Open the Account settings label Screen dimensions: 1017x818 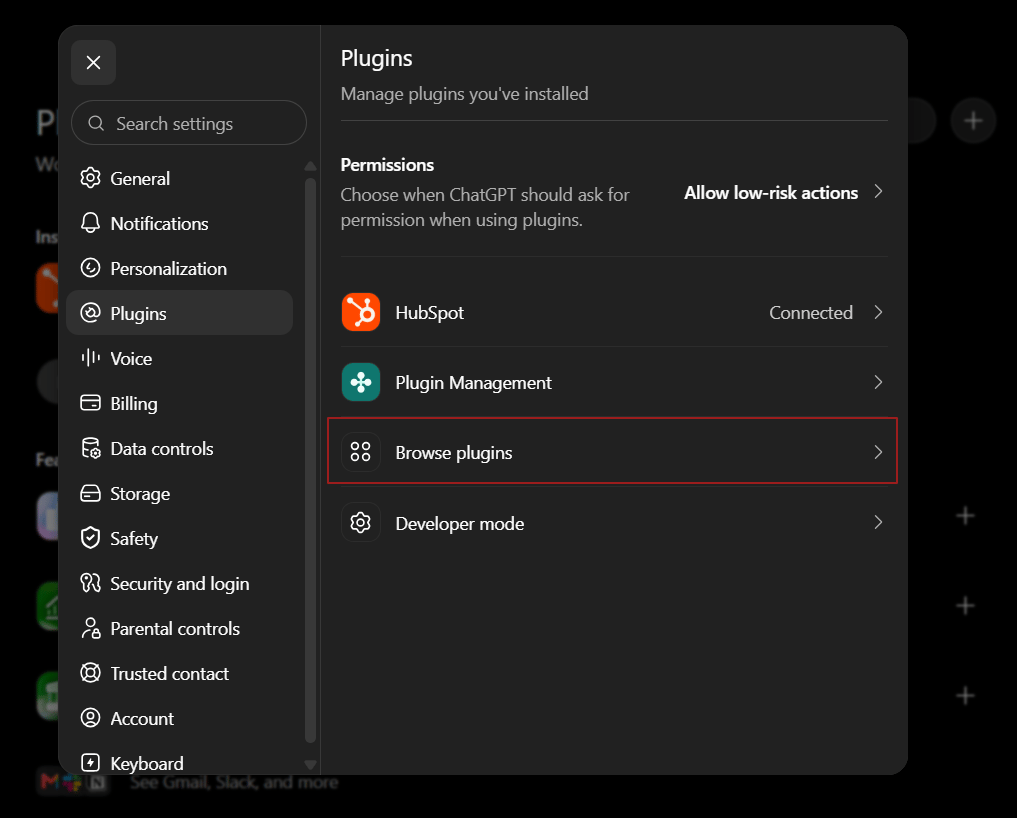coord(142,719)
